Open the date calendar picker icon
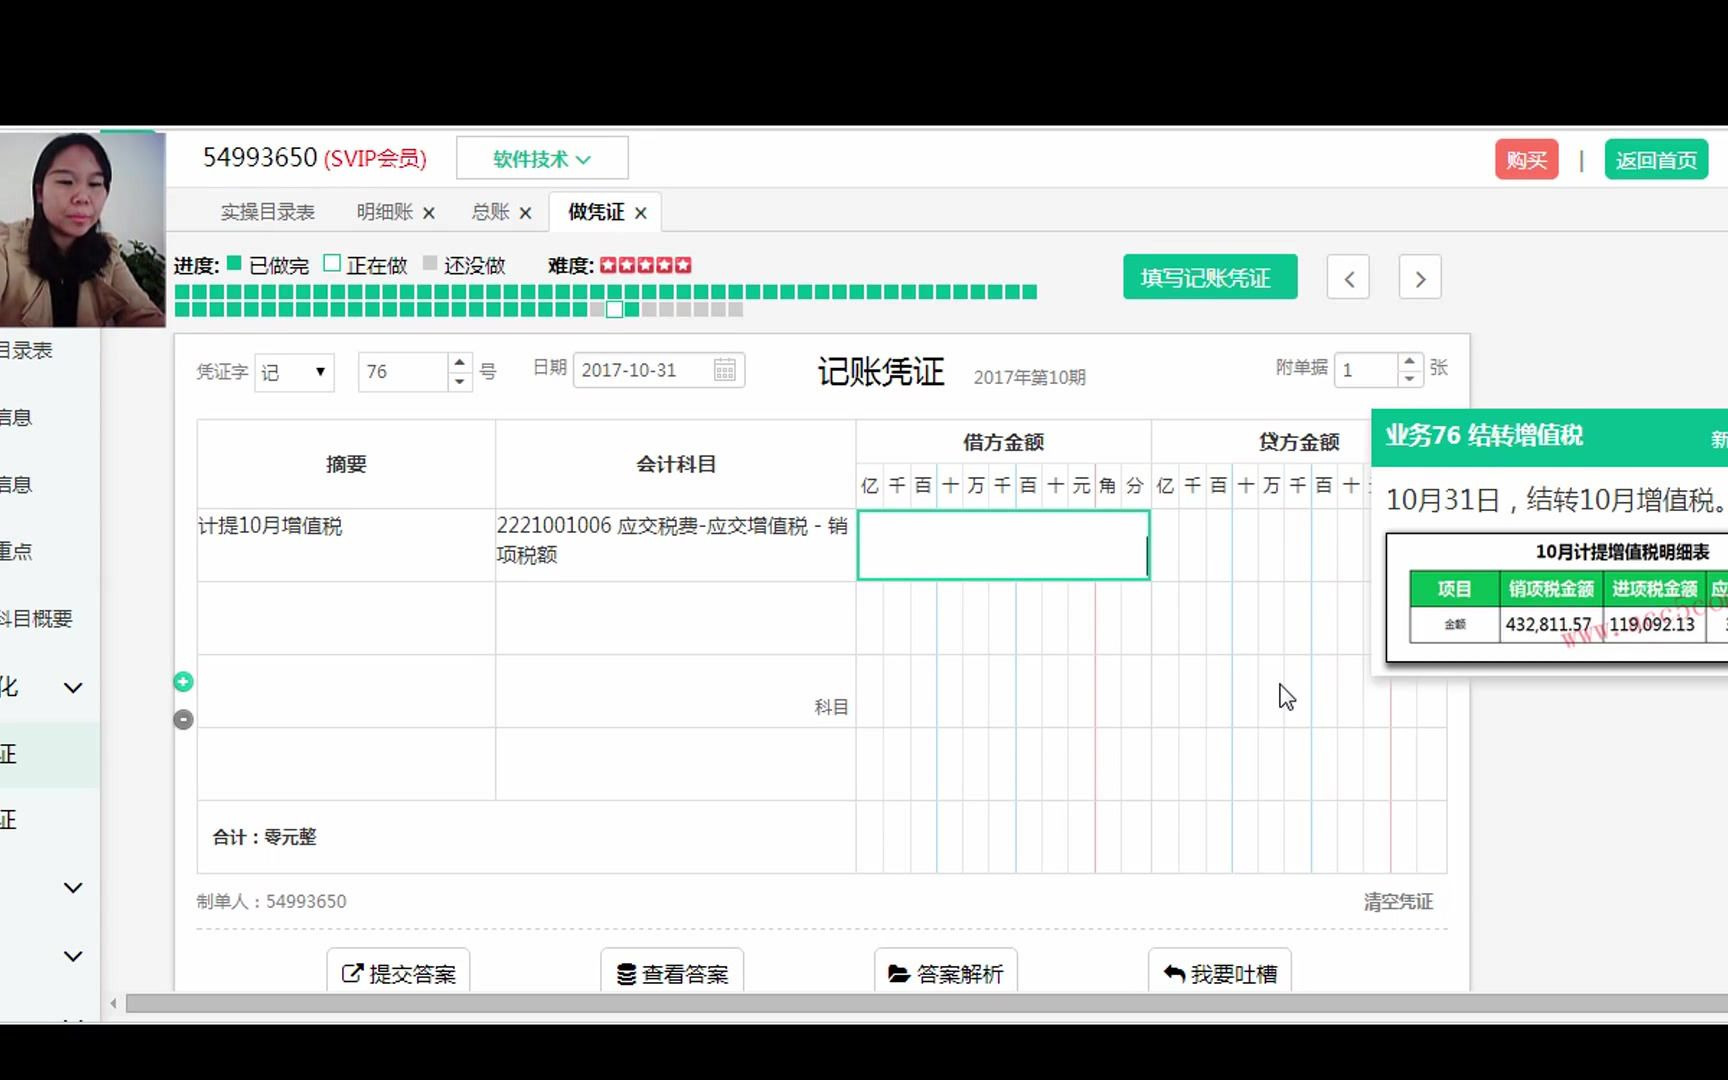 725,370
